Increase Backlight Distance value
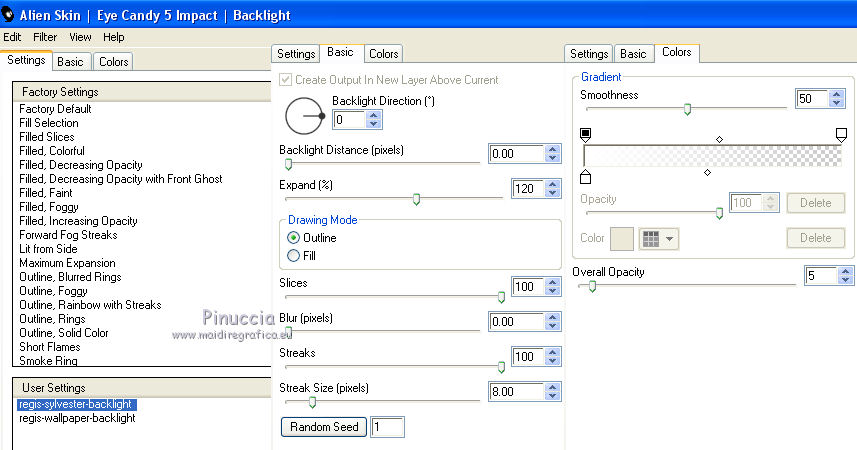857x450 pixels. pos(553,149)
